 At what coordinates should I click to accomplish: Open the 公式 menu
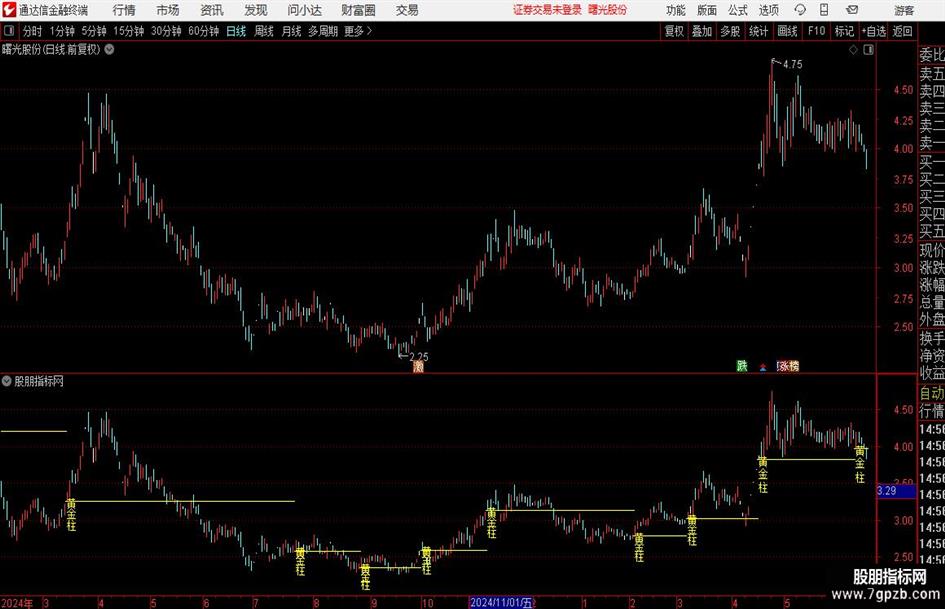point(738,10)
